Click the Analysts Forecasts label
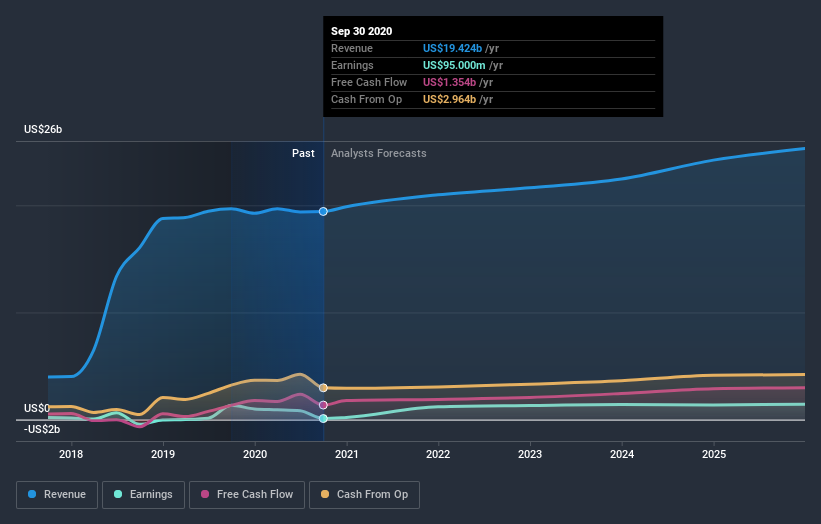Screen dimensions: 821x524 click(x=379, y=153)
